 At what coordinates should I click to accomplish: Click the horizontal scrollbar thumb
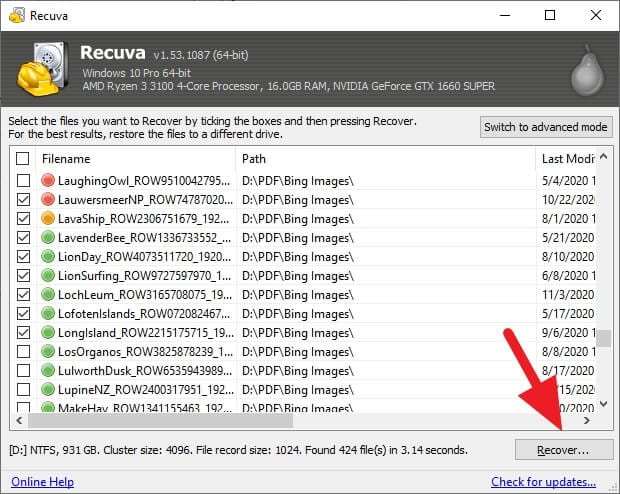[x=160, y=420]
